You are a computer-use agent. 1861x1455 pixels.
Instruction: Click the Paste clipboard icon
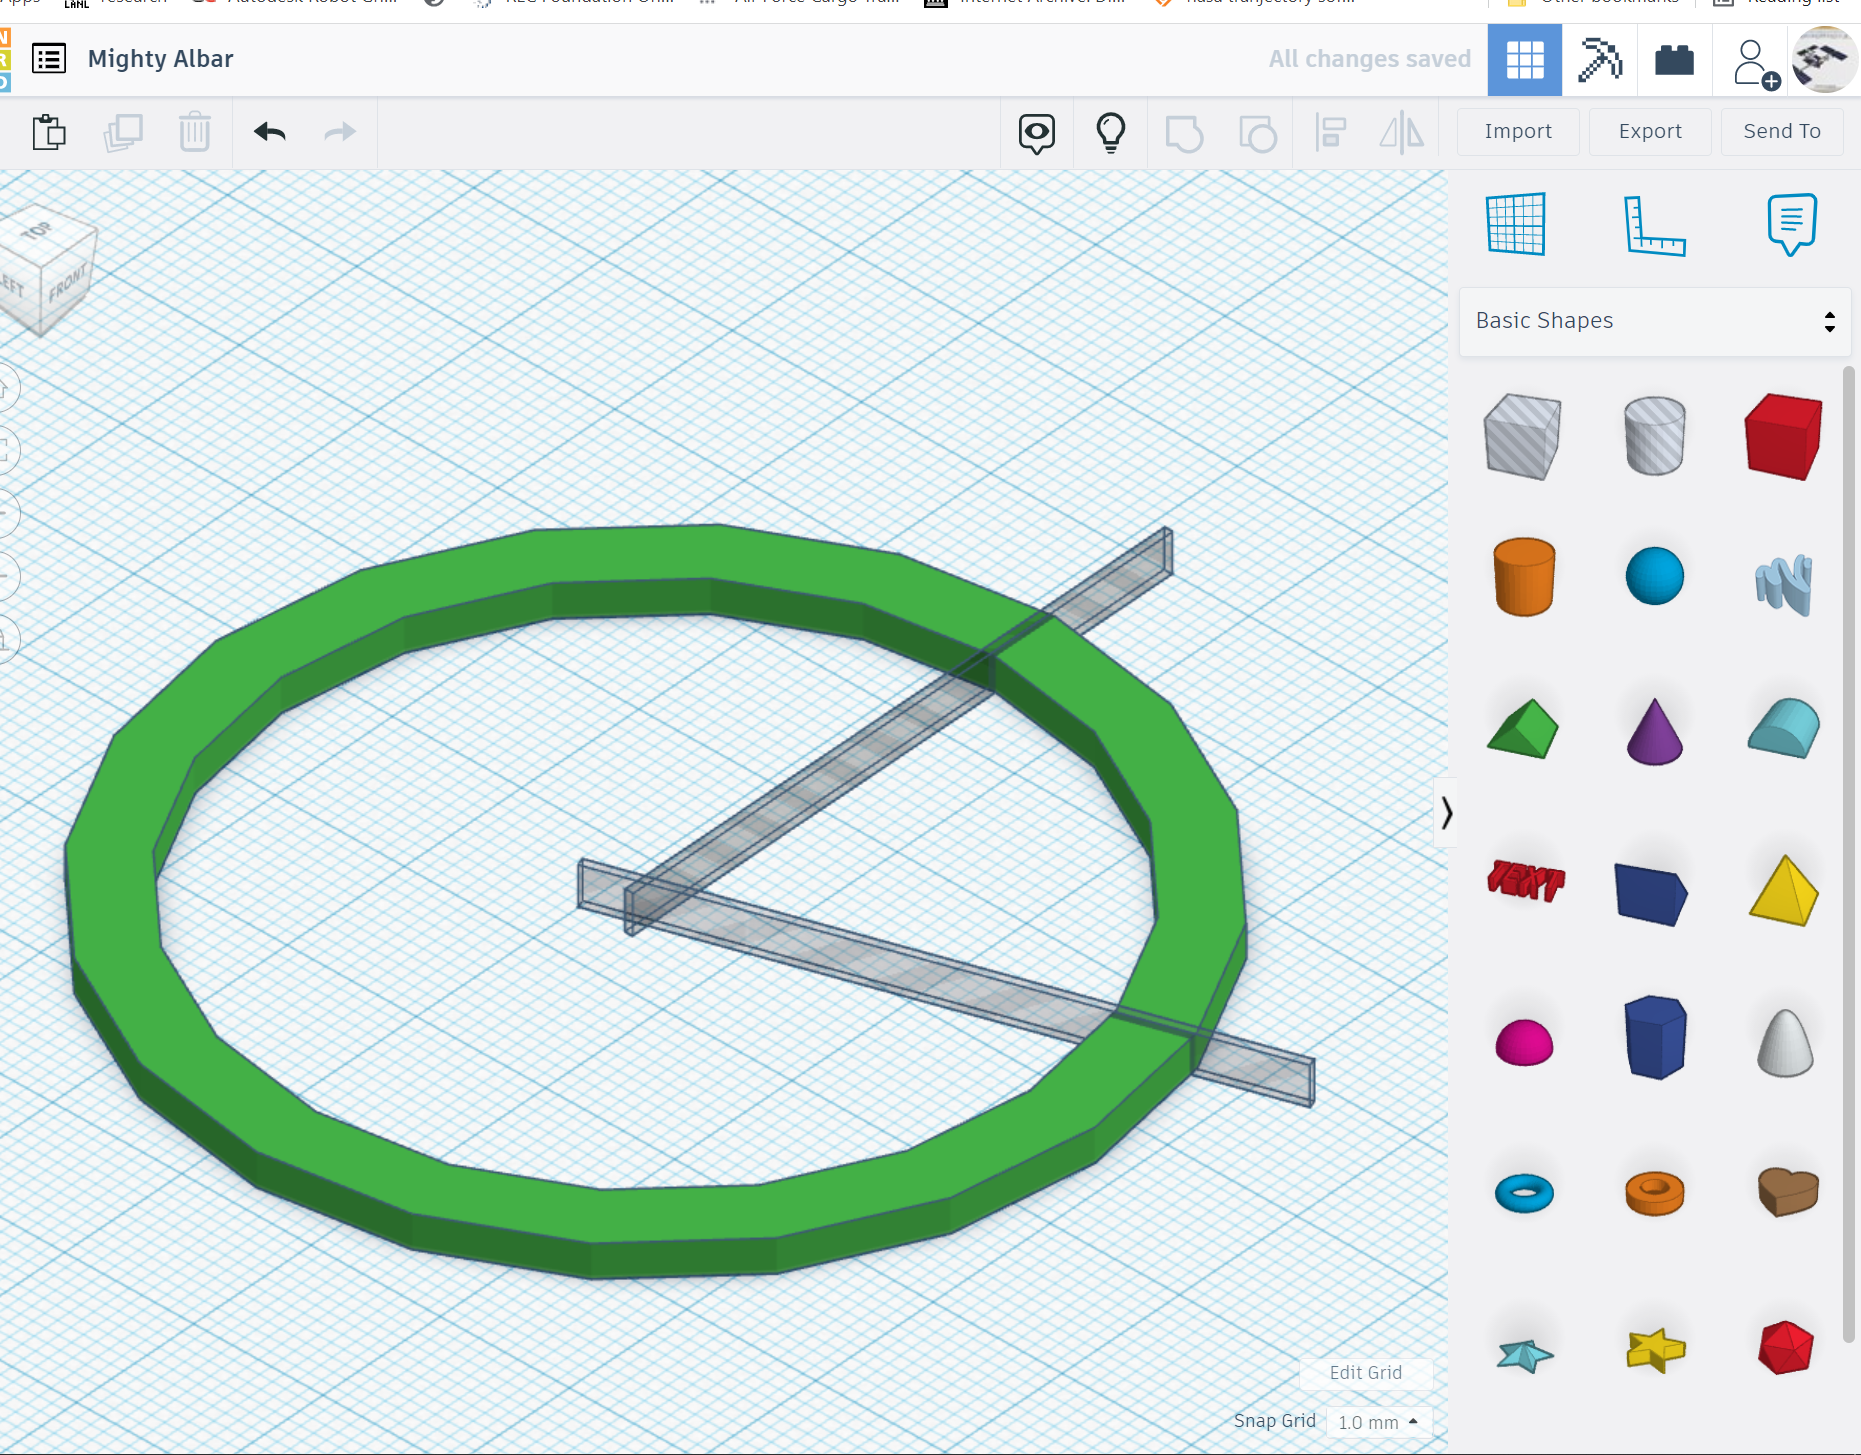tap(48, 132)
